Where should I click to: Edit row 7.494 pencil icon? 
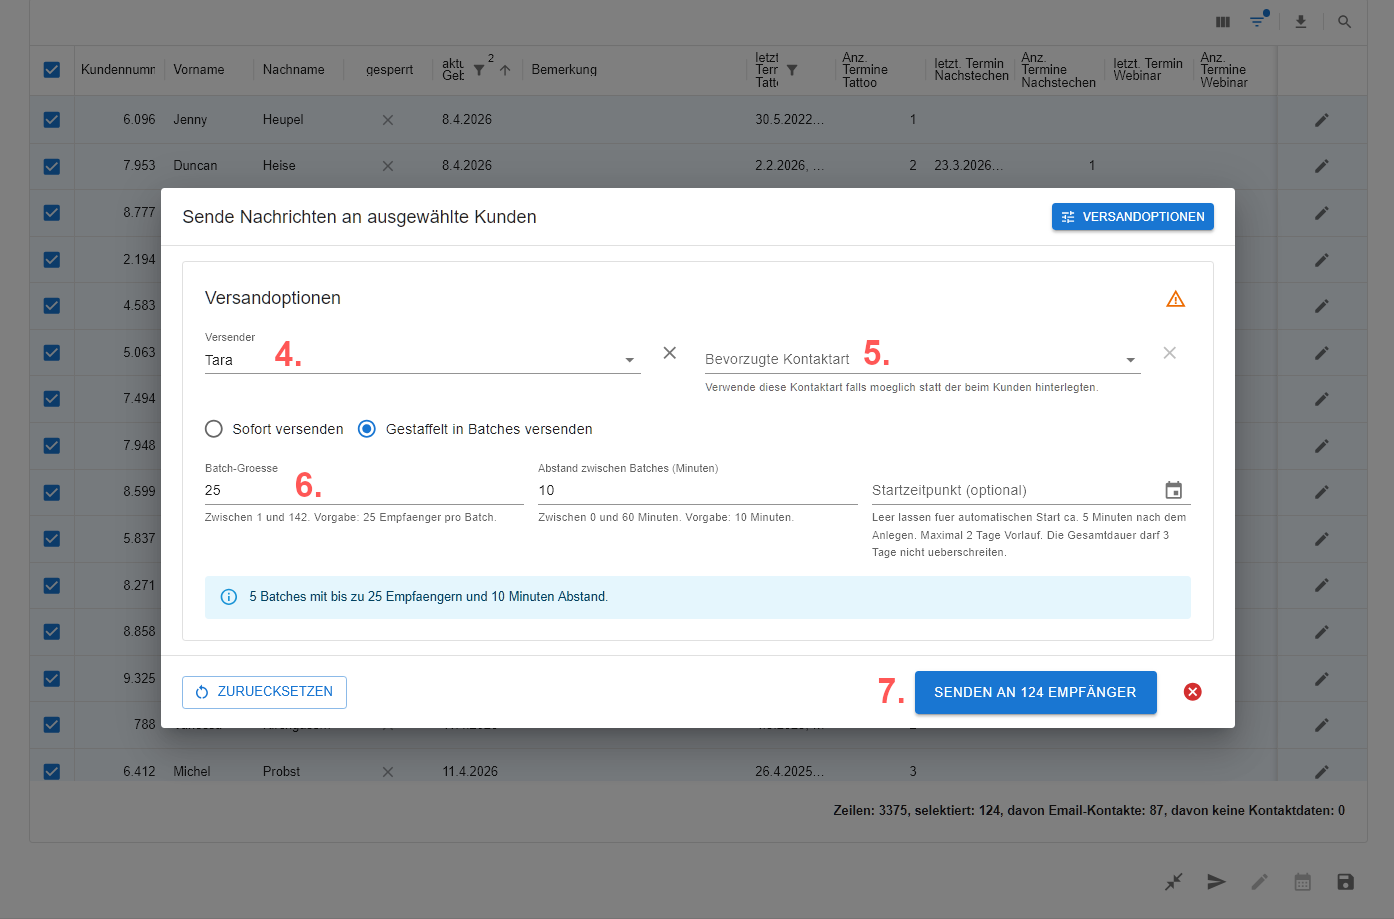point(1322,399)
